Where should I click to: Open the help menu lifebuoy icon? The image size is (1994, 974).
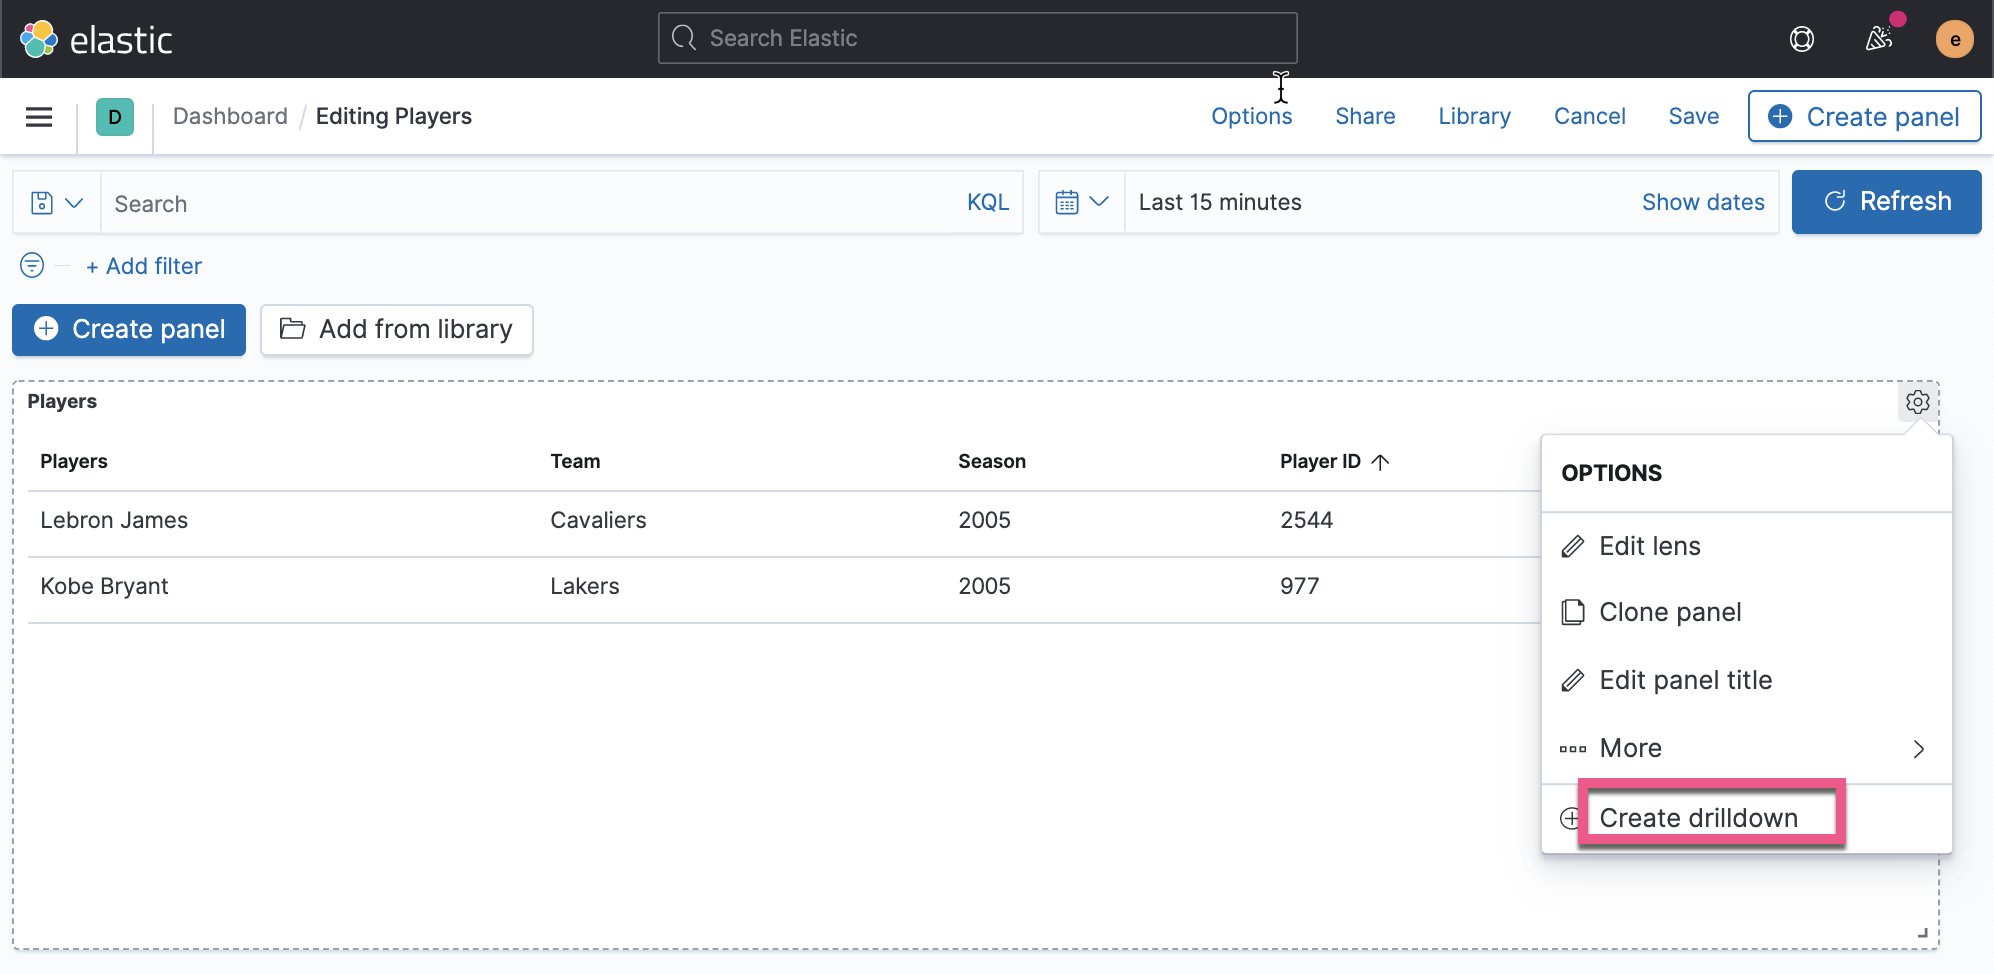tap(1802, 39)
